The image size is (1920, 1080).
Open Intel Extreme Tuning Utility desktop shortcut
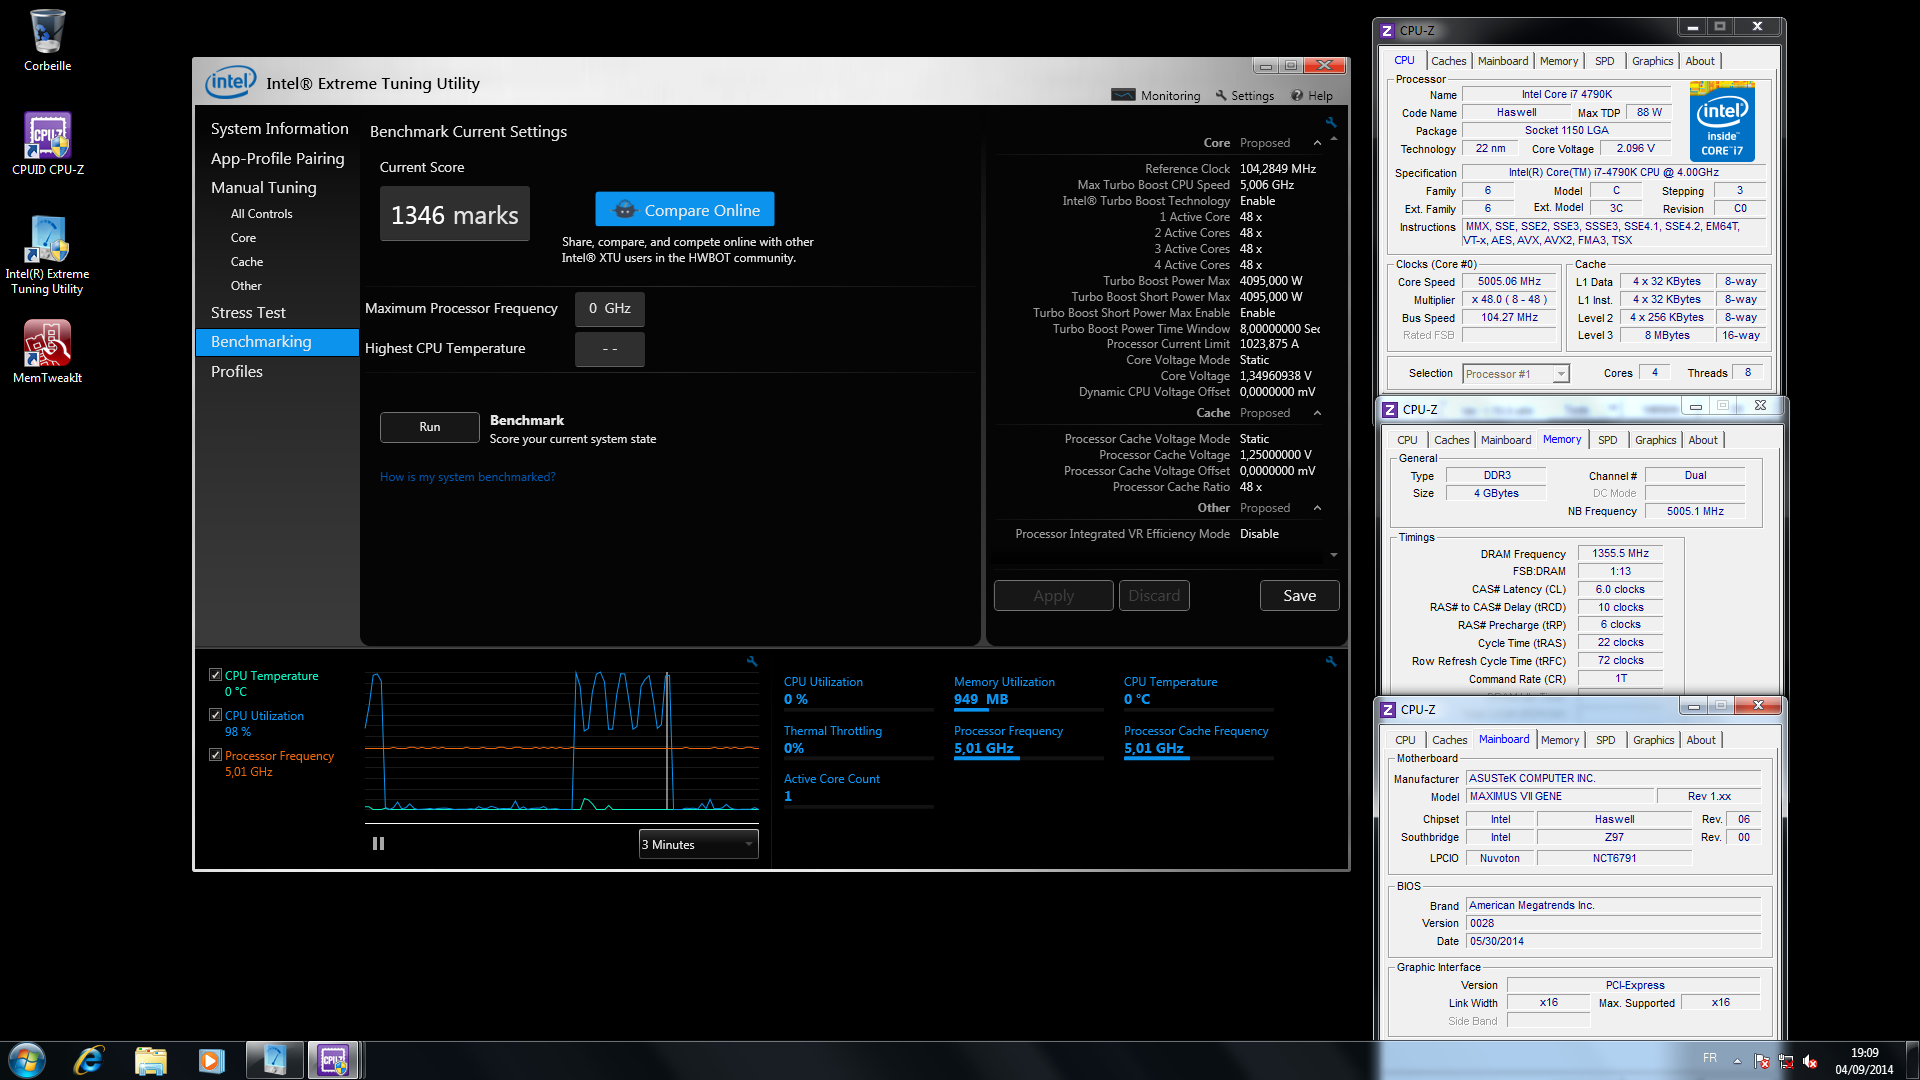(47, 255)
